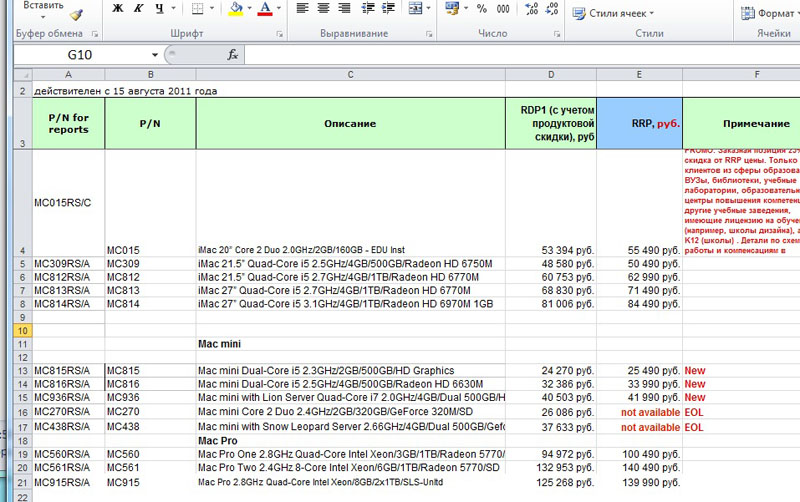Open the underline style dropdown arrow
Screen dimensions: 800x502
tap(173, 8)
